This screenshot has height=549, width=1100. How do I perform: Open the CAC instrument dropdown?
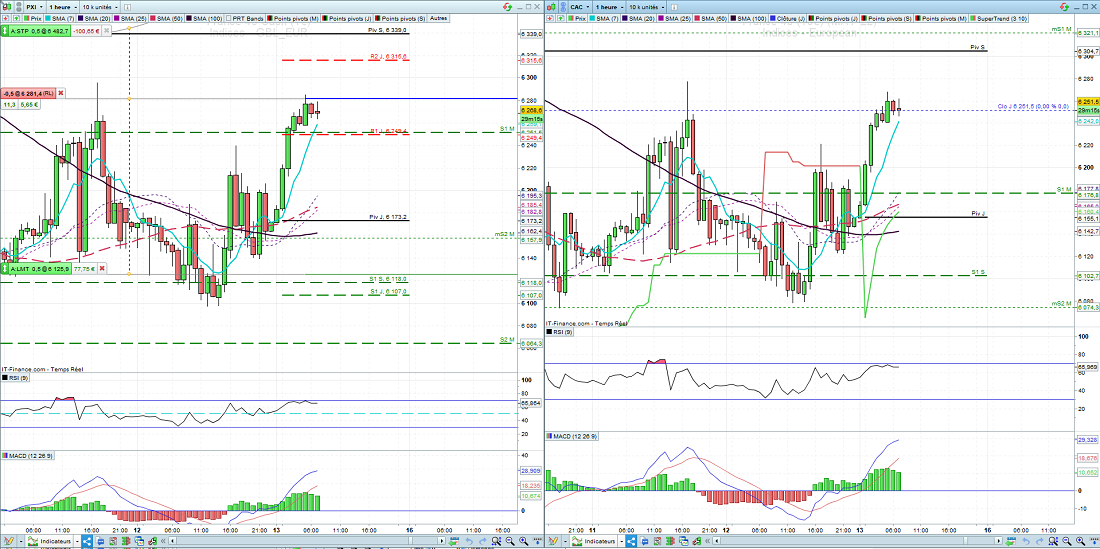pyautogui.click(x=579, y=7)
